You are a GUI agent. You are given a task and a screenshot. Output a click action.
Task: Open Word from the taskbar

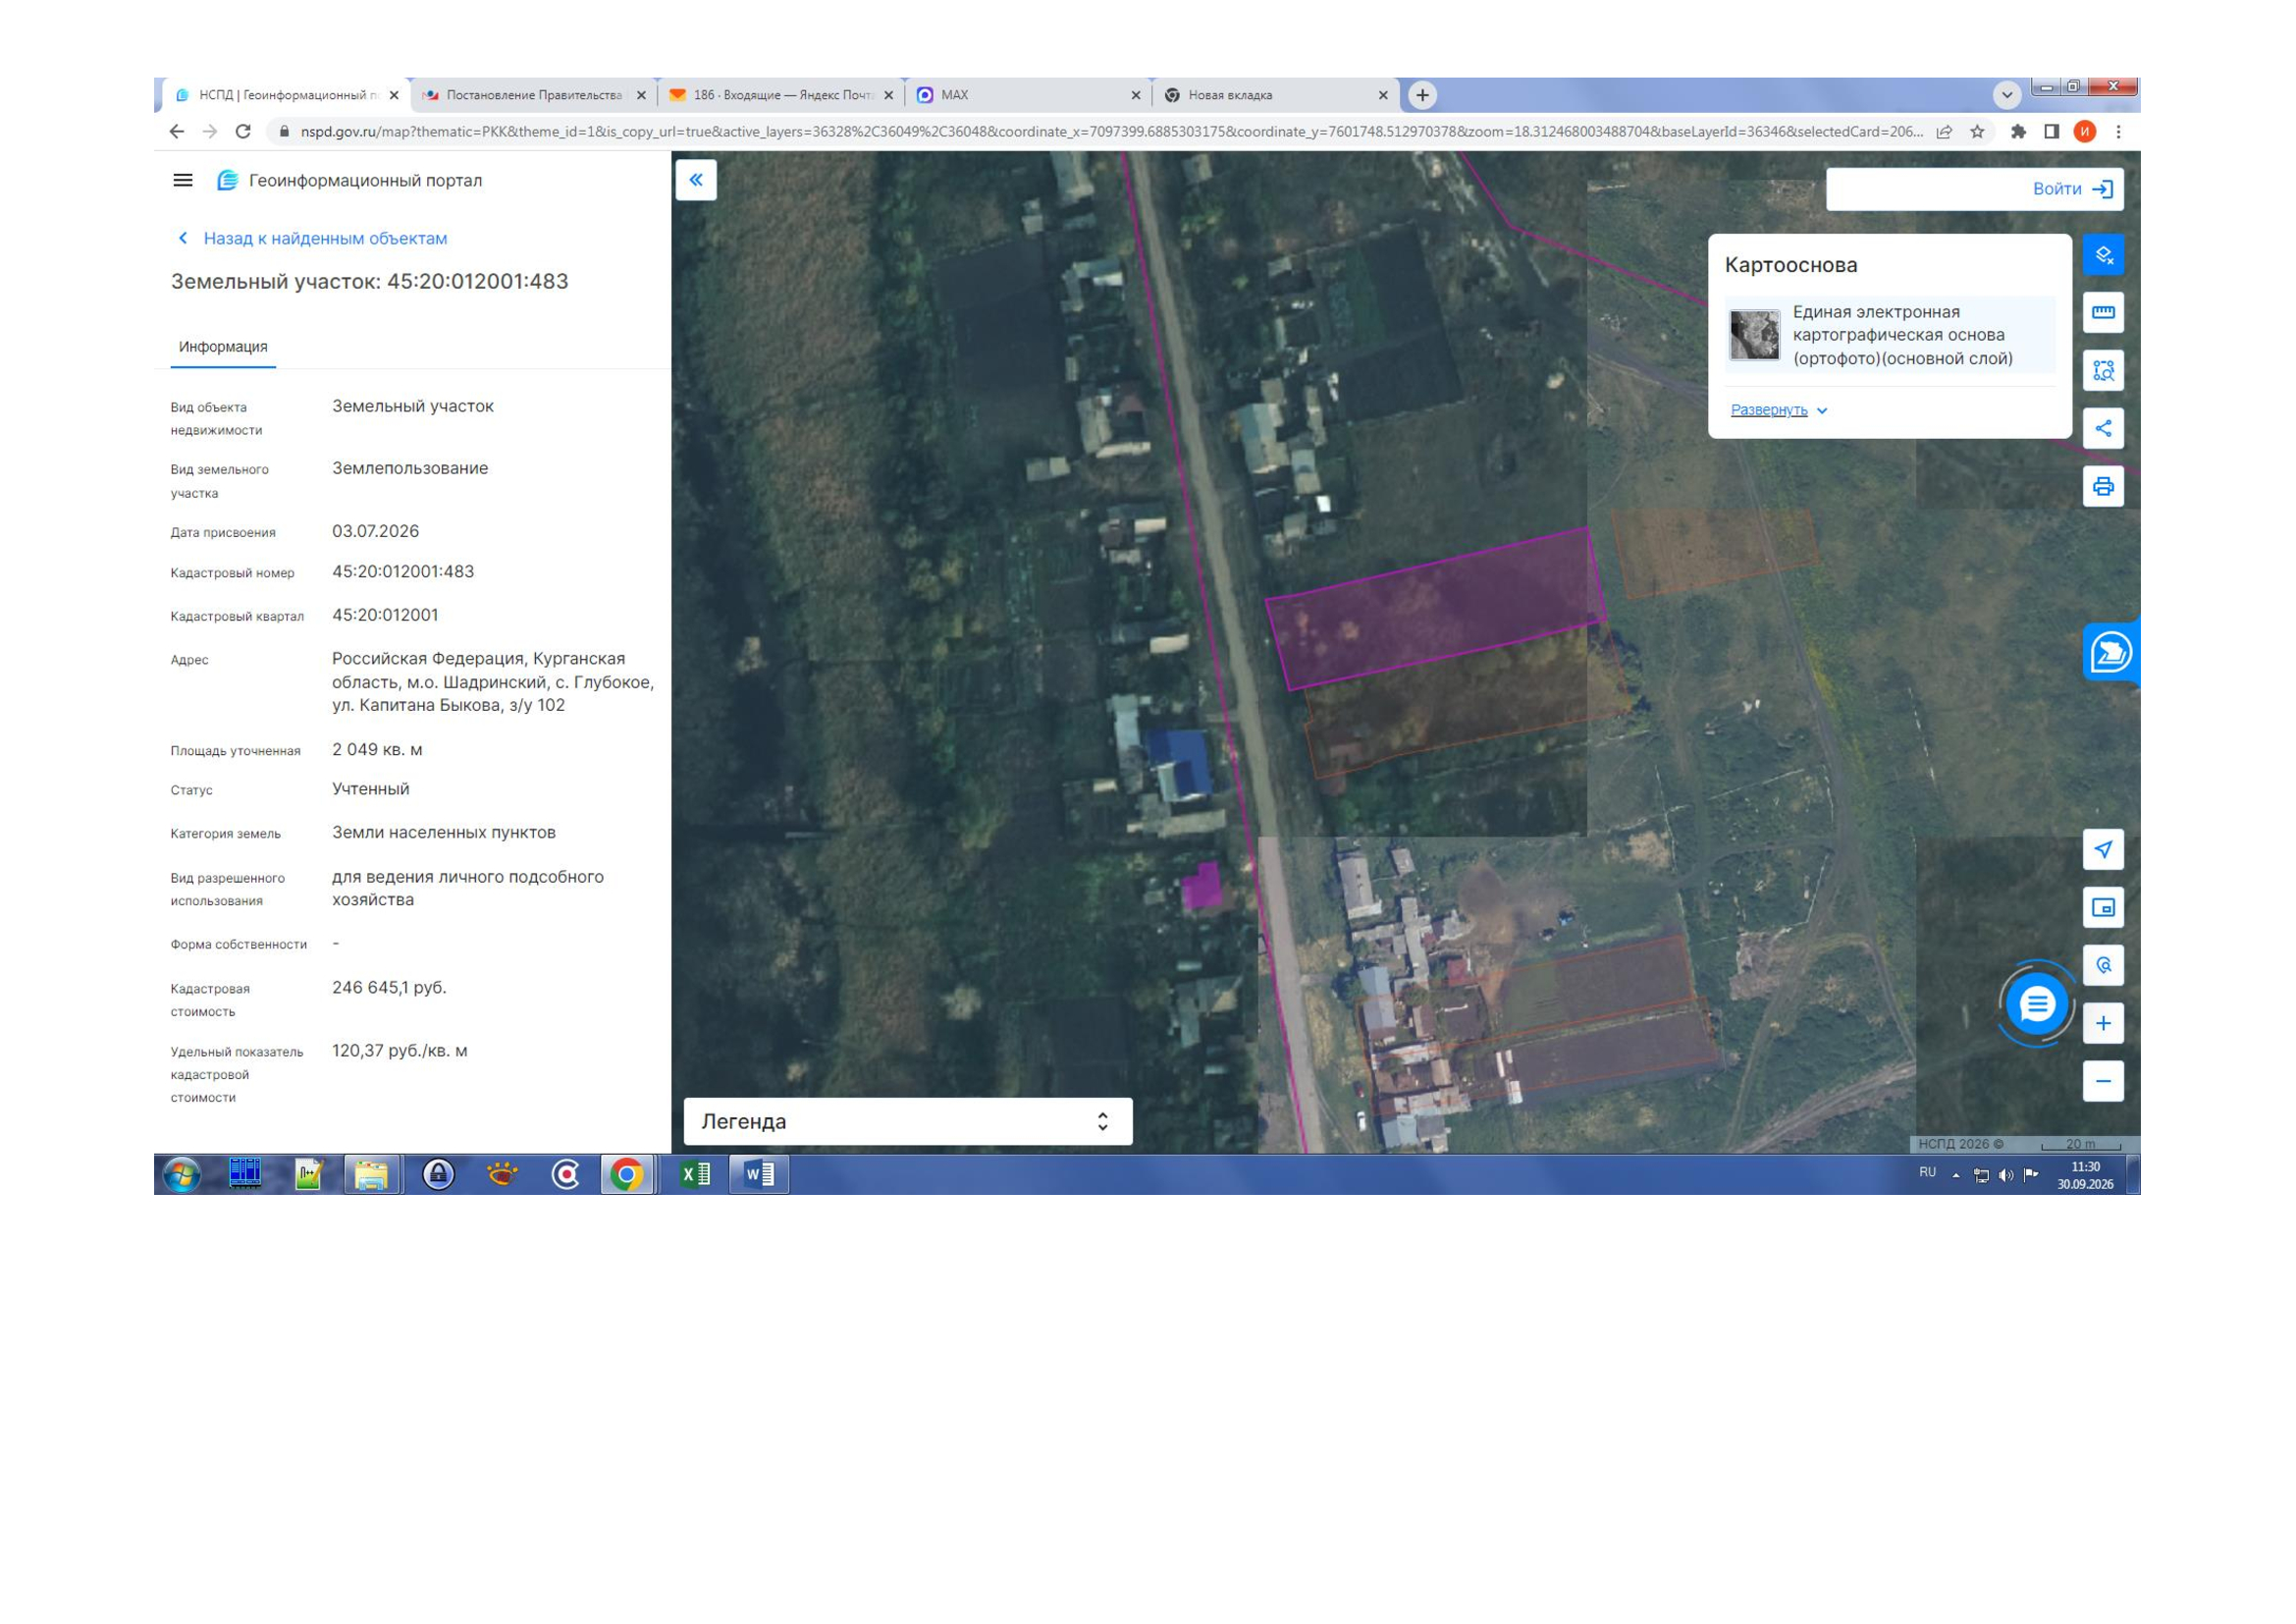pyautogui.click(x=759, y=1175)
